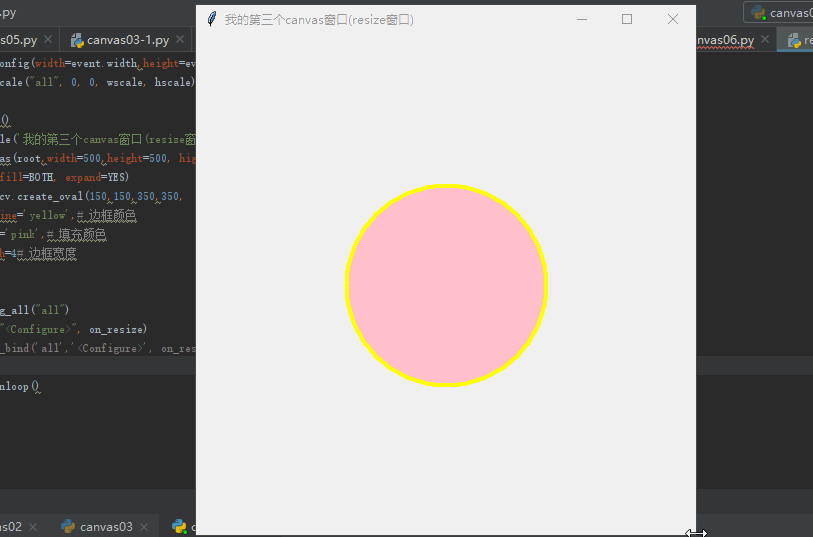
Task: Close the resize canvas window
Action: click(673, 20)
